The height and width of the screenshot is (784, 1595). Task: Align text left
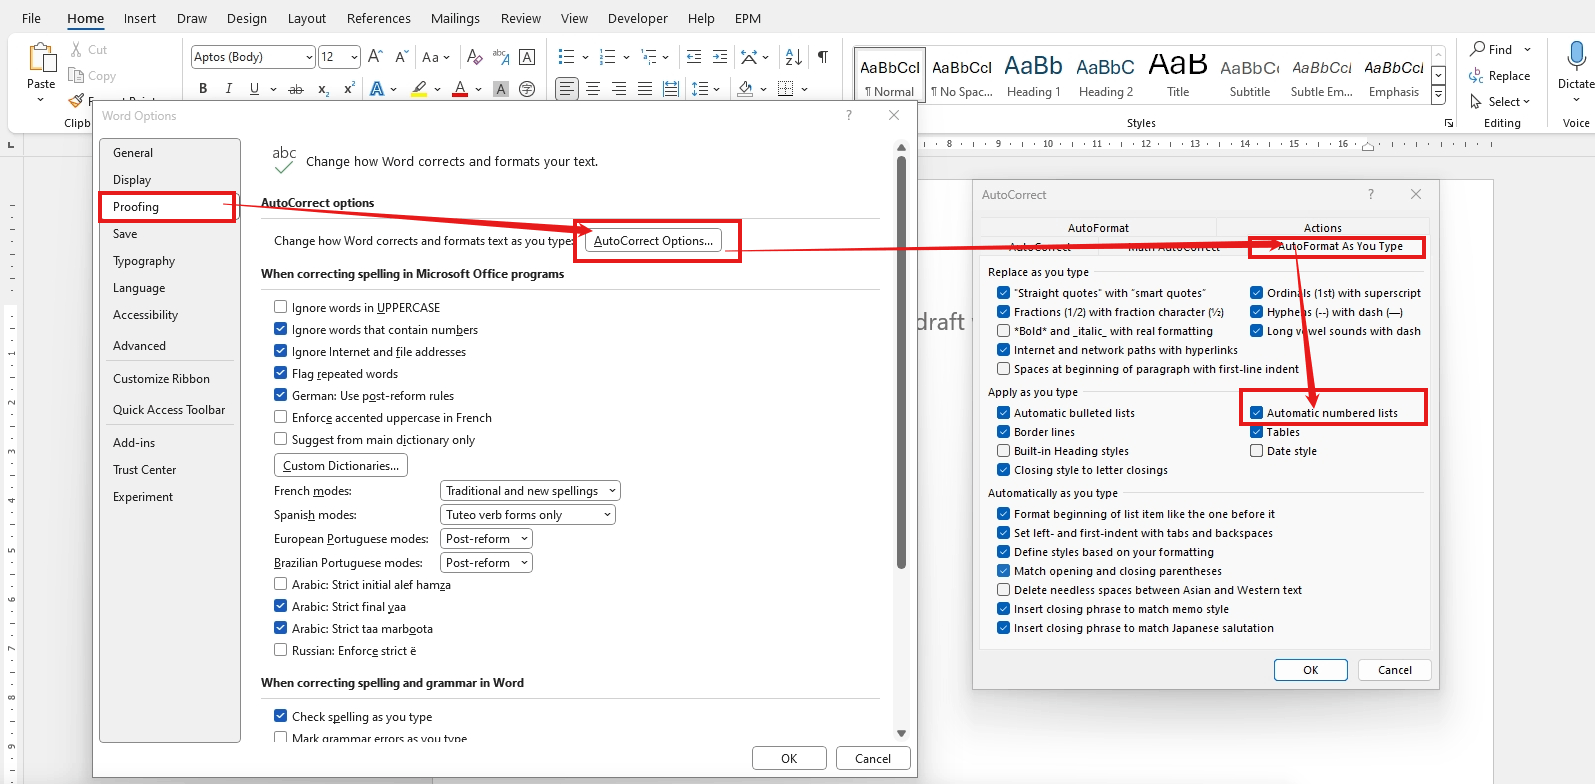pos(567,88)
